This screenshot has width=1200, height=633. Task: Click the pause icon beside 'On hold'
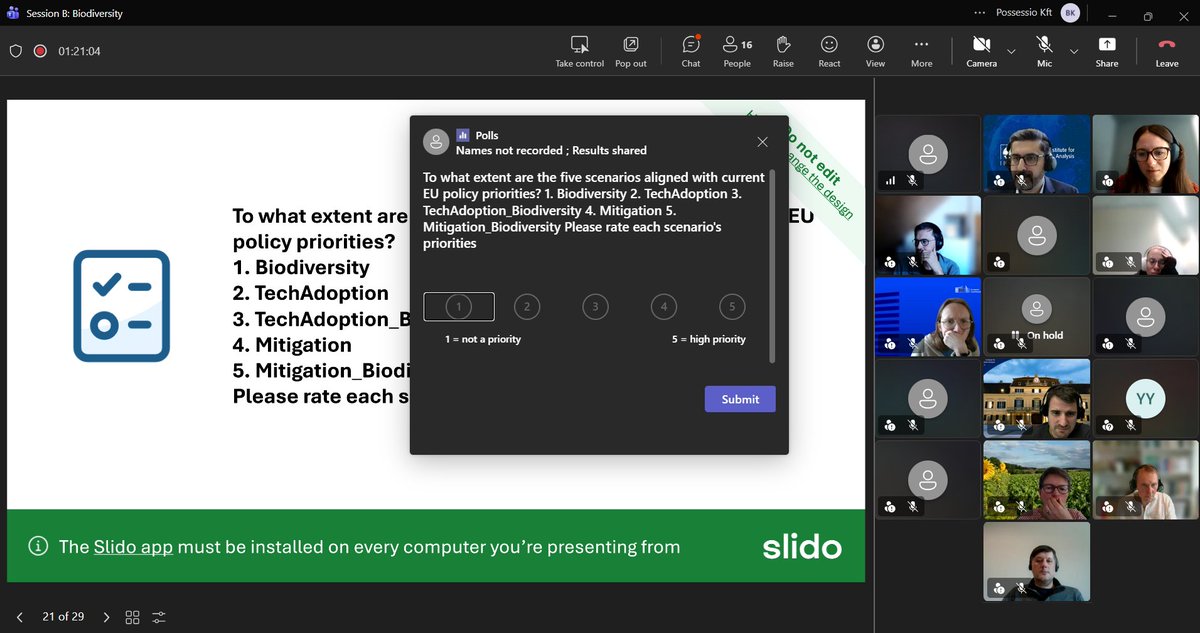(x=1015, y=336)
